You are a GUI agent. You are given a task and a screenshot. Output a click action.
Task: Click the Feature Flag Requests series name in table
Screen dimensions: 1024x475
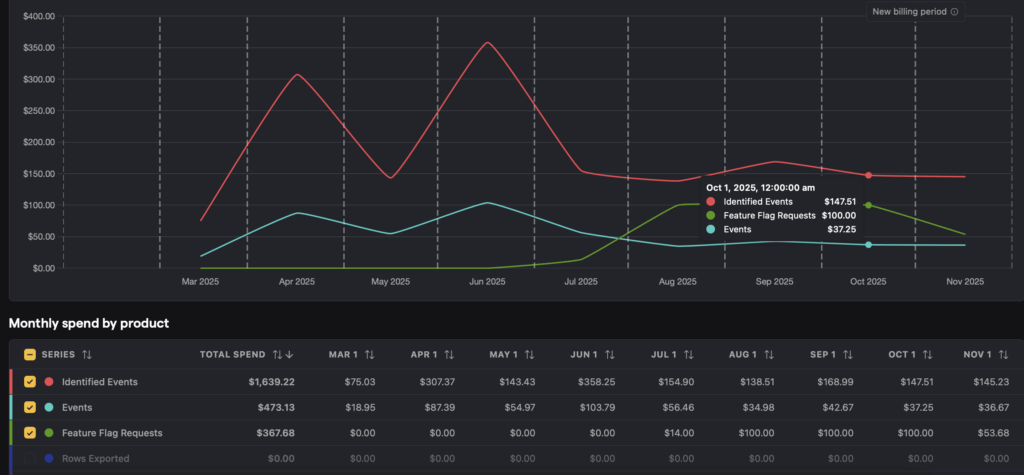pyautogui.click(x=112, y=433)
